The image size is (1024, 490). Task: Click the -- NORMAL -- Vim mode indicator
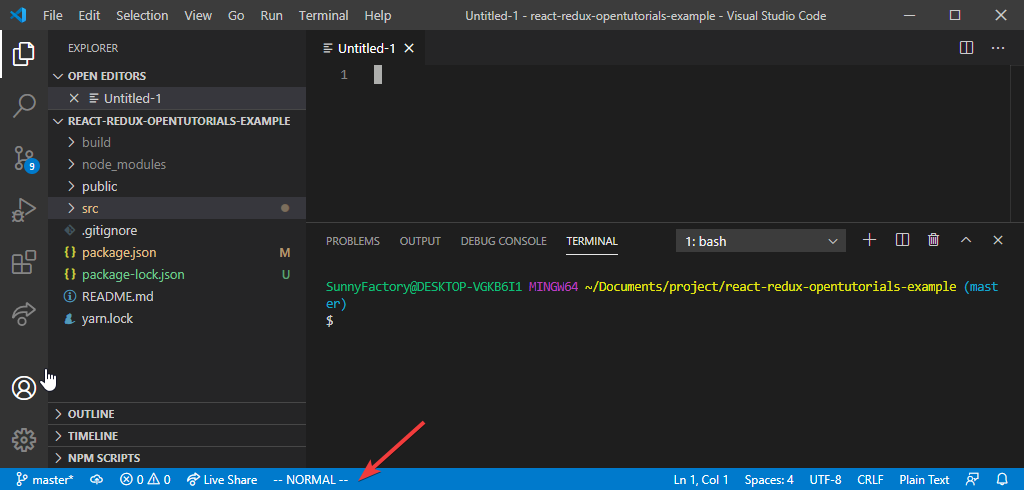(311, 480)
